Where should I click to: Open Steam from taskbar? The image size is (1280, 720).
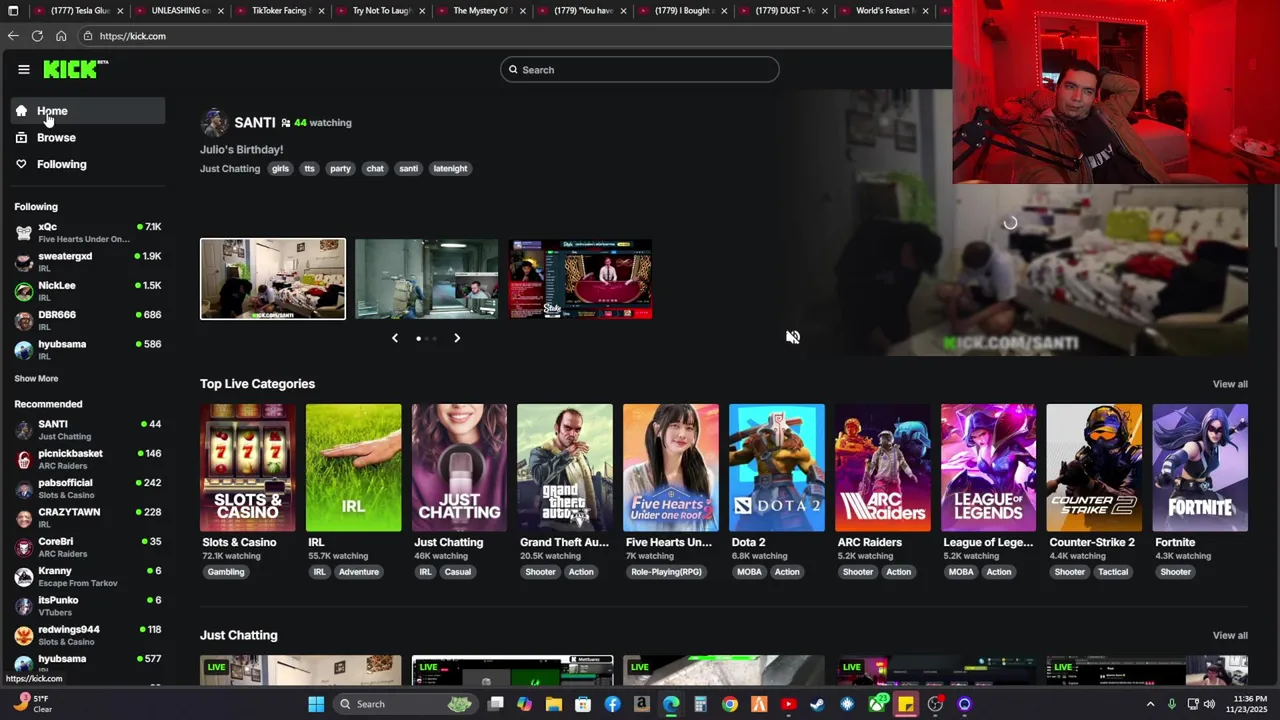coord(818,704)
